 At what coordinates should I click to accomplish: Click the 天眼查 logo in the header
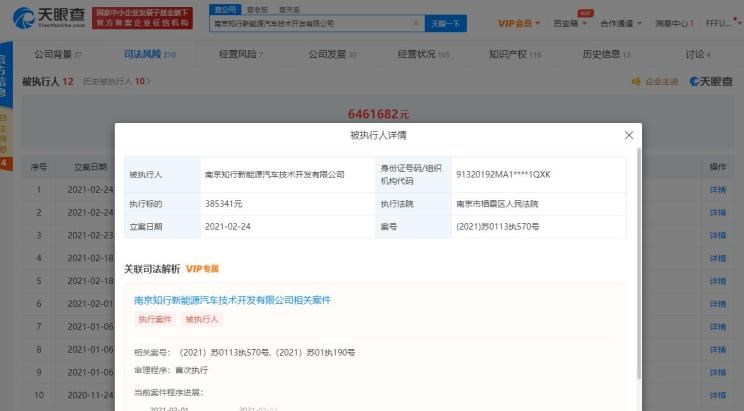point(49,18)
